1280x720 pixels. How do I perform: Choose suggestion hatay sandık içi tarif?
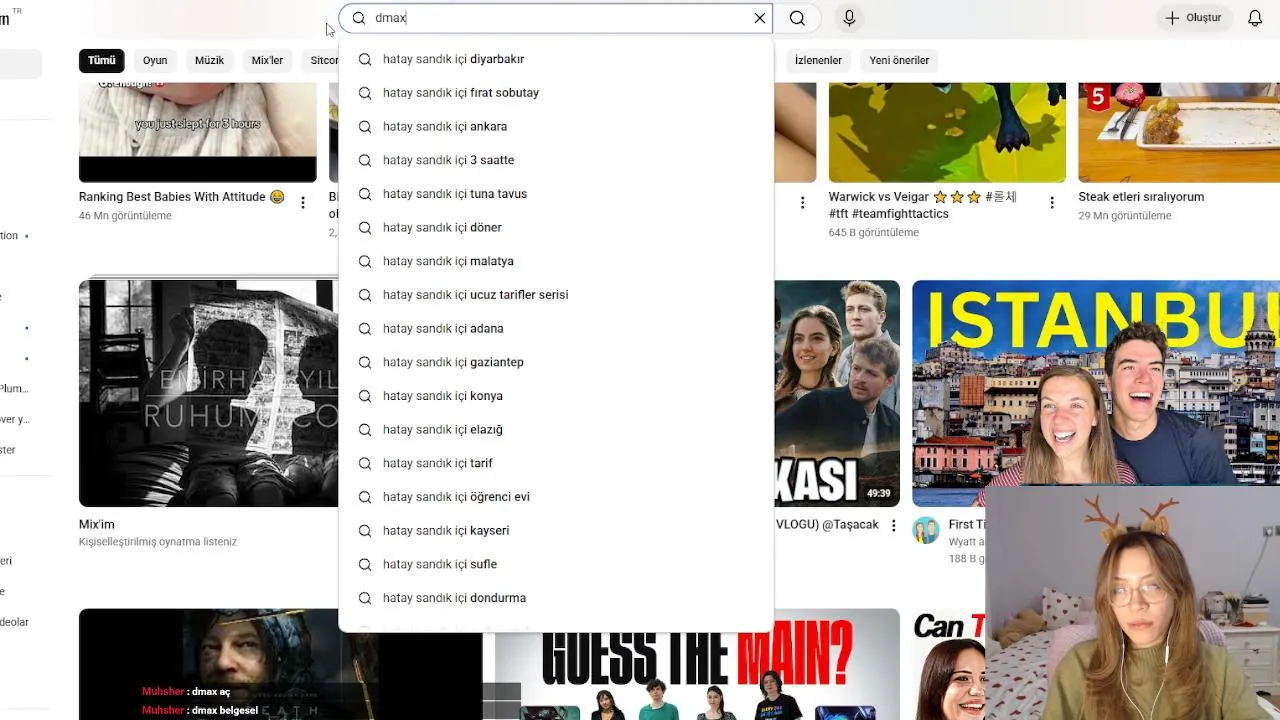pos(556,463)
